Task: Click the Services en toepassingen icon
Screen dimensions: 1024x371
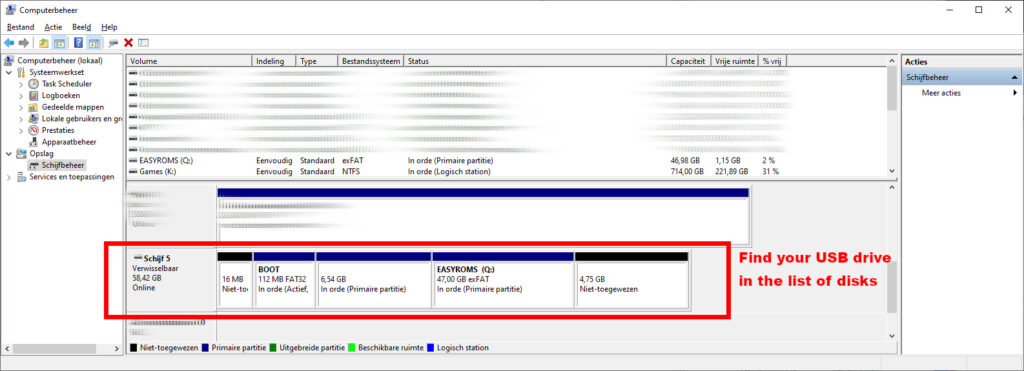Action: tap(22, 177)
